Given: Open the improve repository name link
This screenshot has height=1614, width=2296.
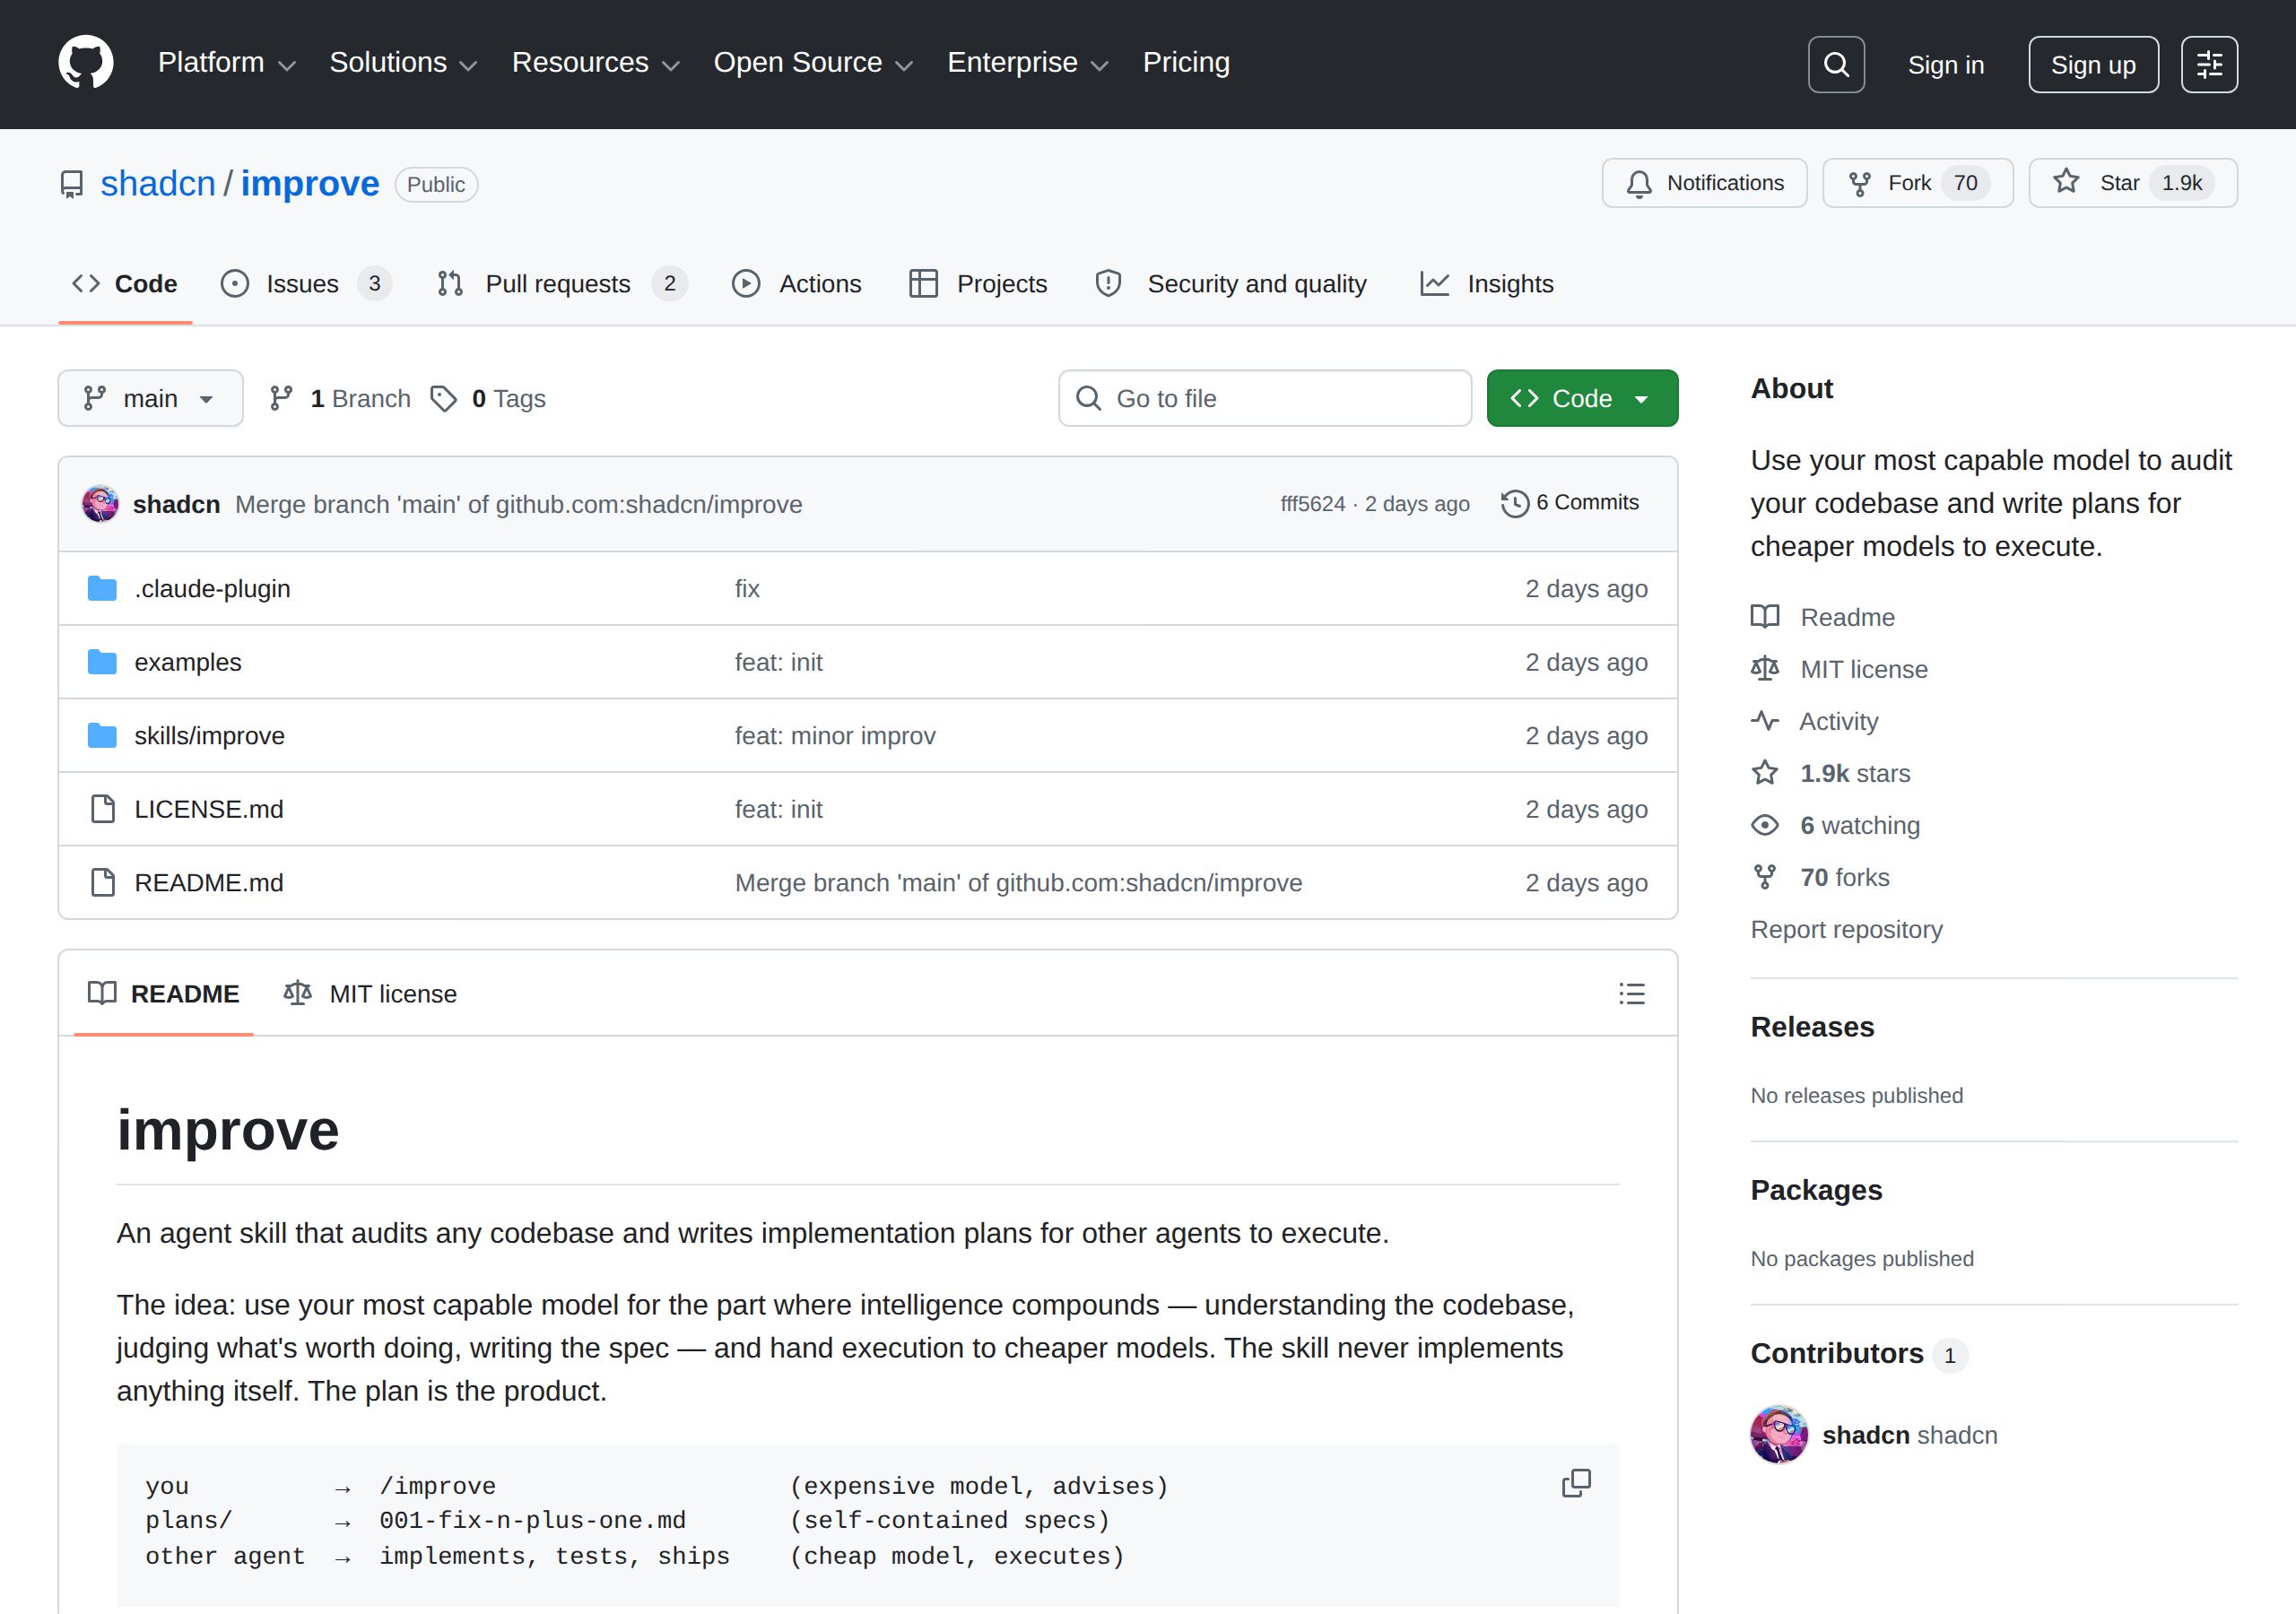Looking at the screenshot, I should 310,184.
